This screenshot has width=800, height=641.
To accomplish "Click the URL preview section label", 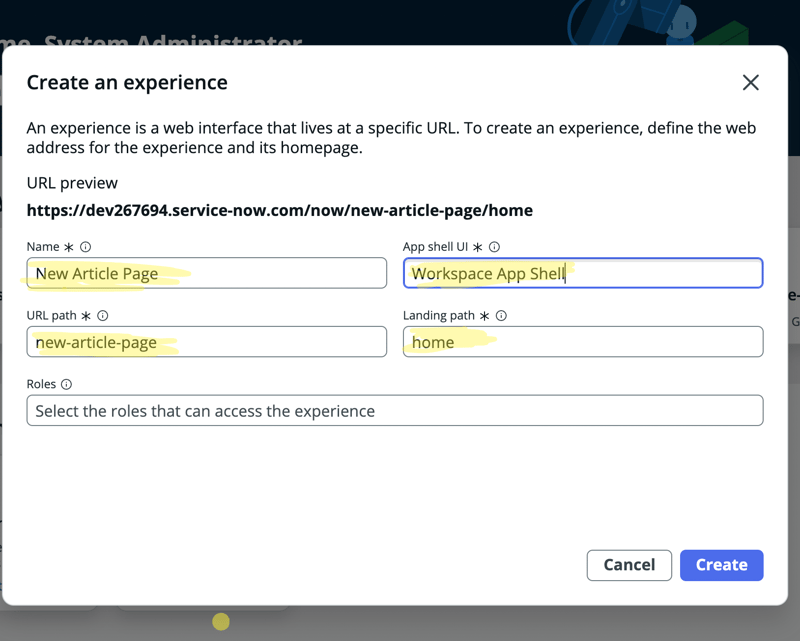I will click(x=72, y=183).
